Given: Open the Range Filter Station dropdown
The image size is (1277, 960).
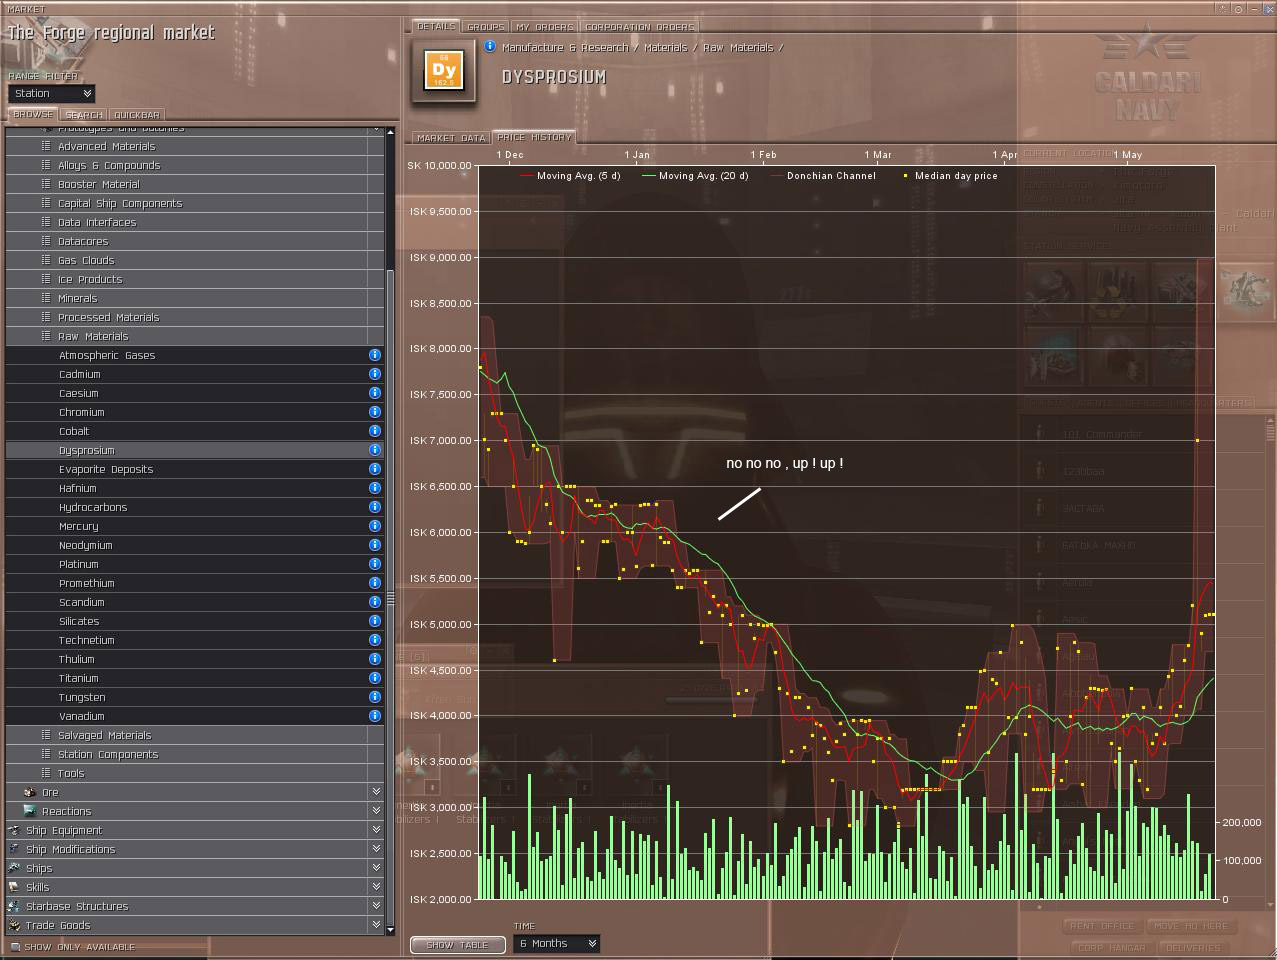Looking at the screenshot, I should (x=52, y=93).
